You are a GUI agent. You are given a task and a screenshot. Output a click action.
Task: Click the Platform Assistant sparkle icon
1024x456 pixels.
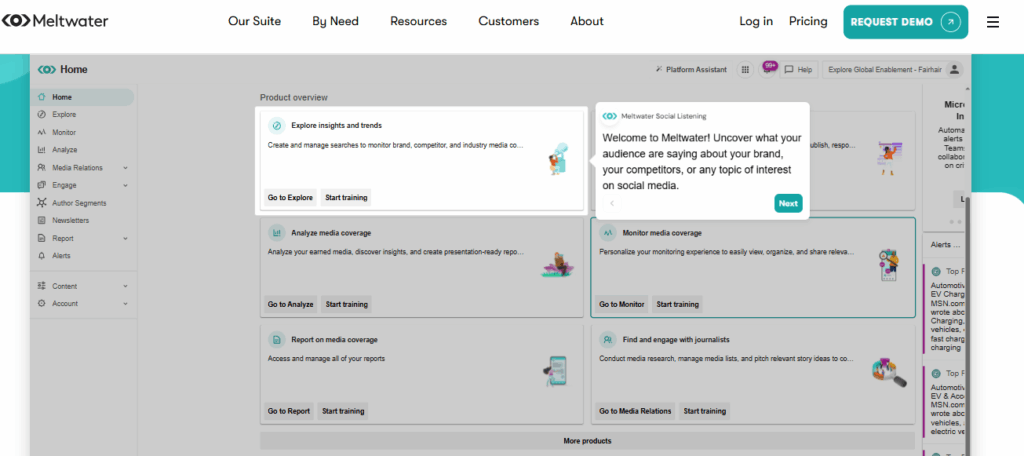(x=660, y=70)
